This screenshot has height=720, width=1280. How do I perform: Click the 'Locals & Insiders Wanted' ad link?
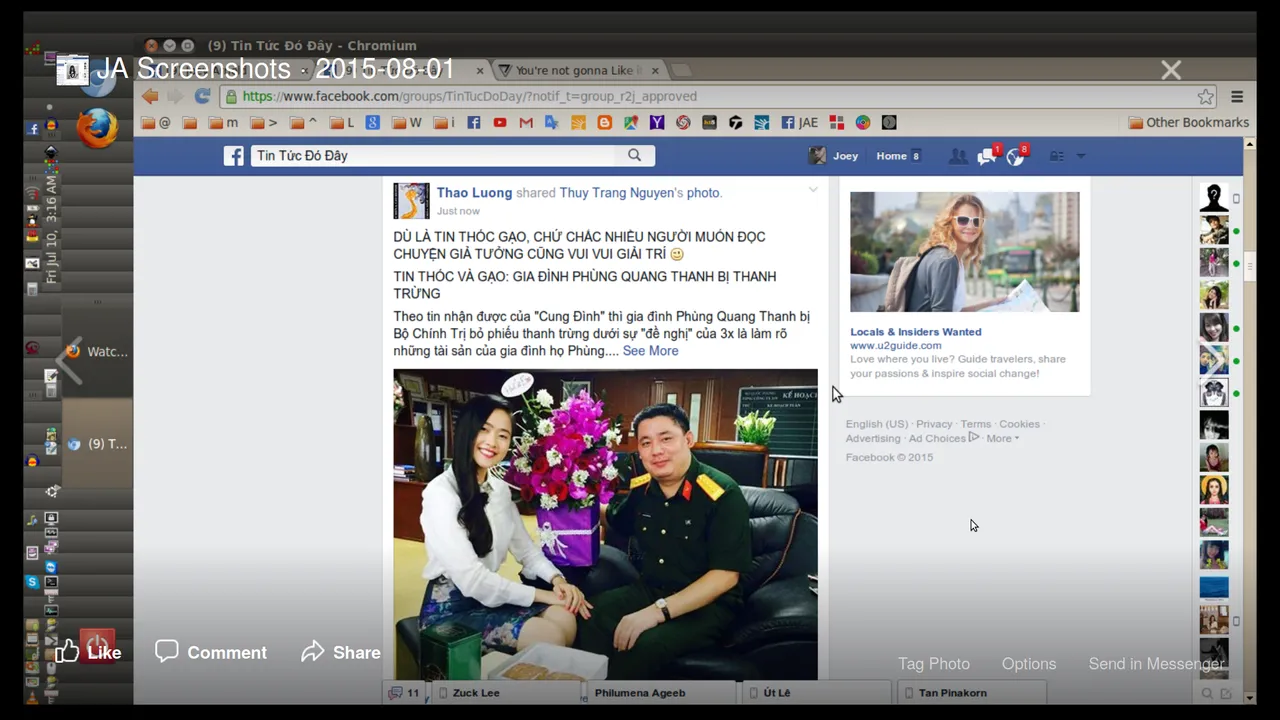[x=916, y=332]
